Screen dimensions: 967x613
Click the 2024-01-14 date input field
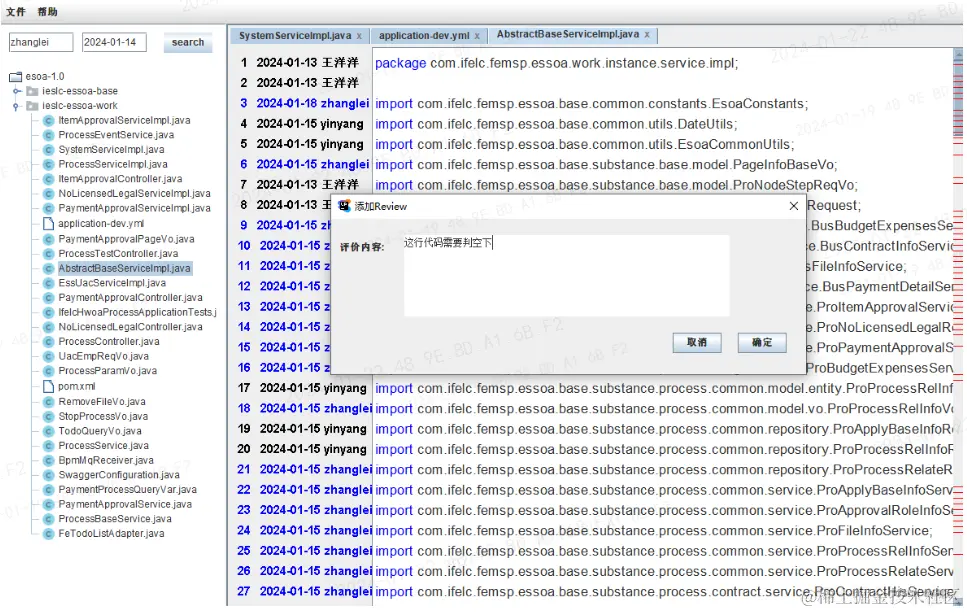(x=114, y=42)
